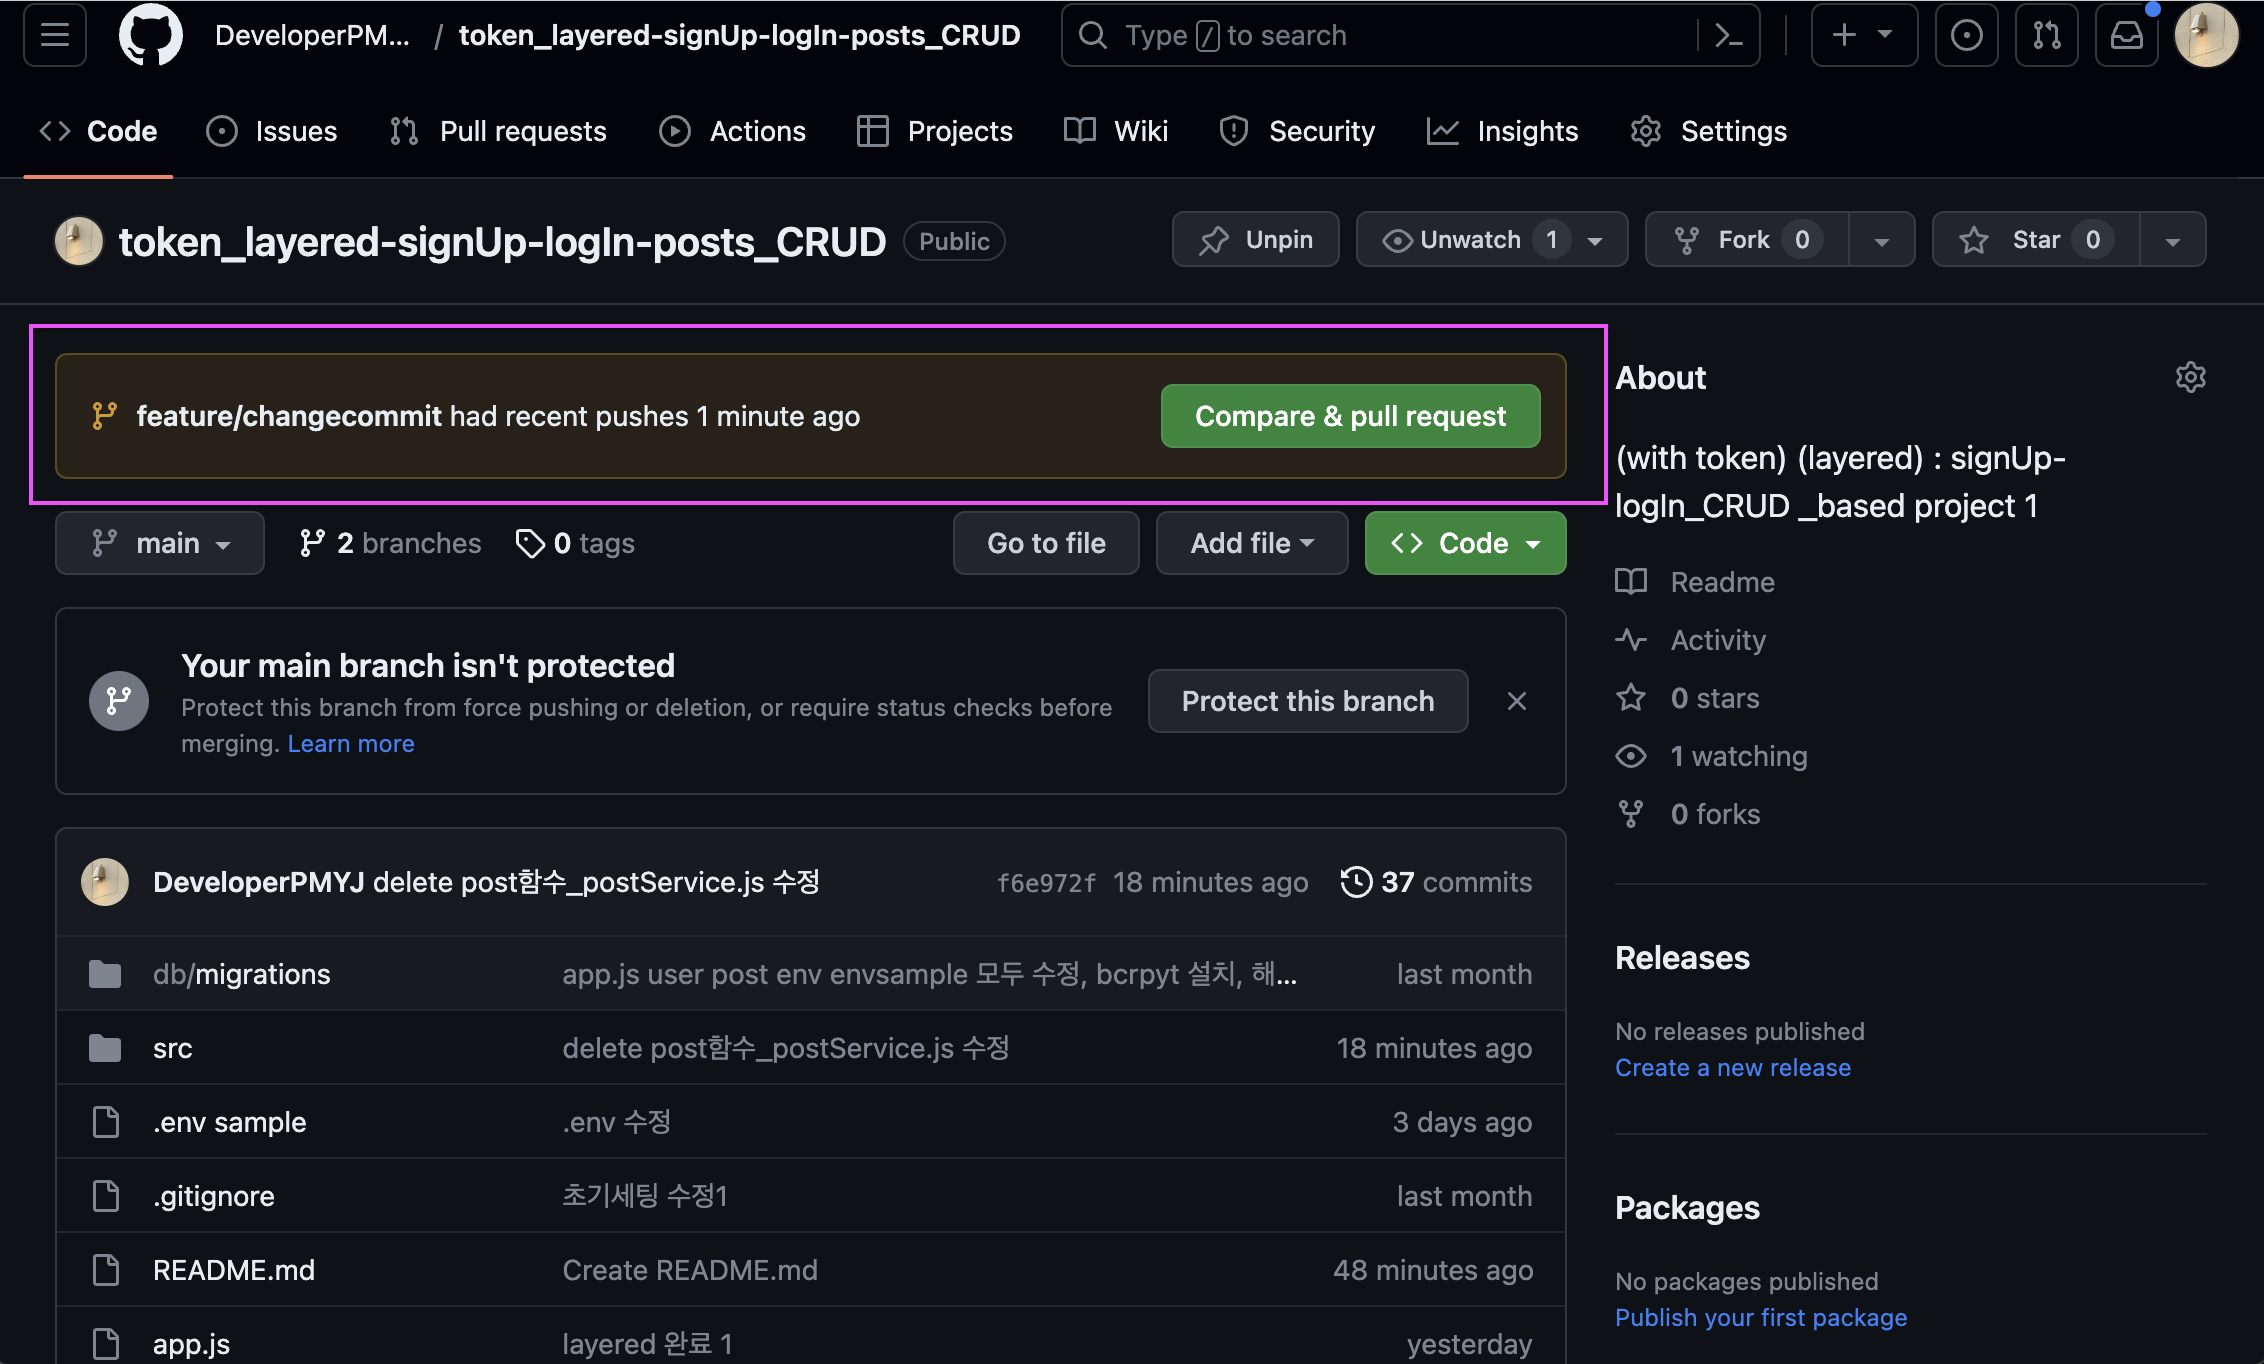
Task: Open the Add file dropdown
Action: 1252,543
